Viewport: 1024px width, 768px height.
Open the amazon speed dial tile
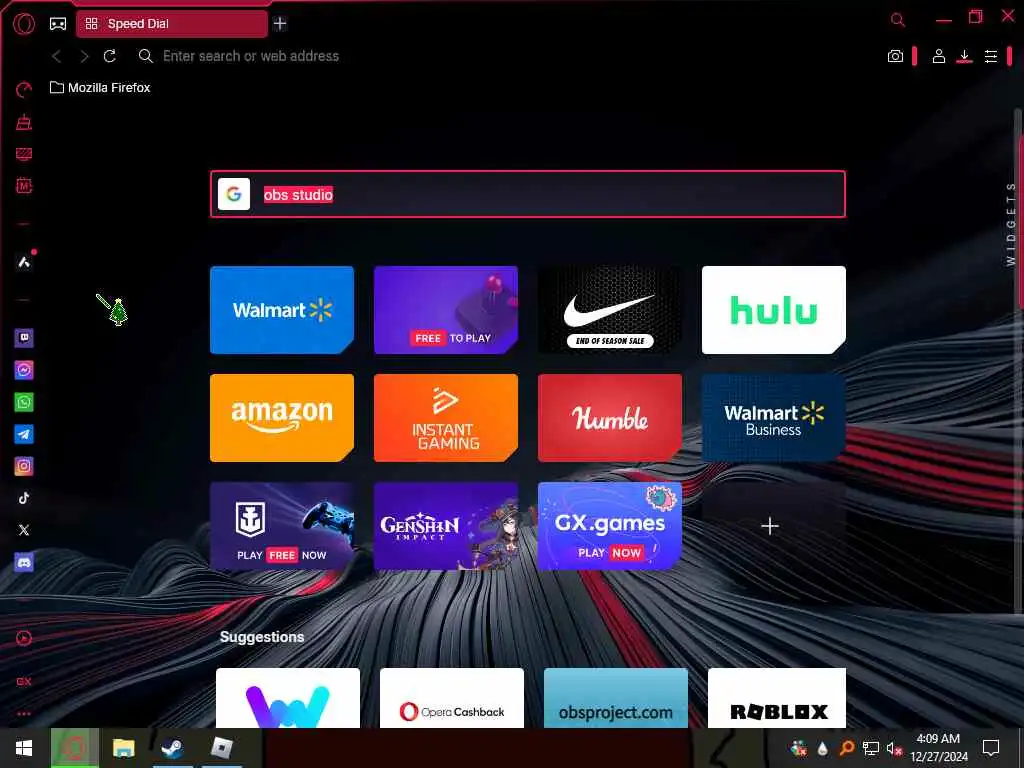[x=282, y=418]
